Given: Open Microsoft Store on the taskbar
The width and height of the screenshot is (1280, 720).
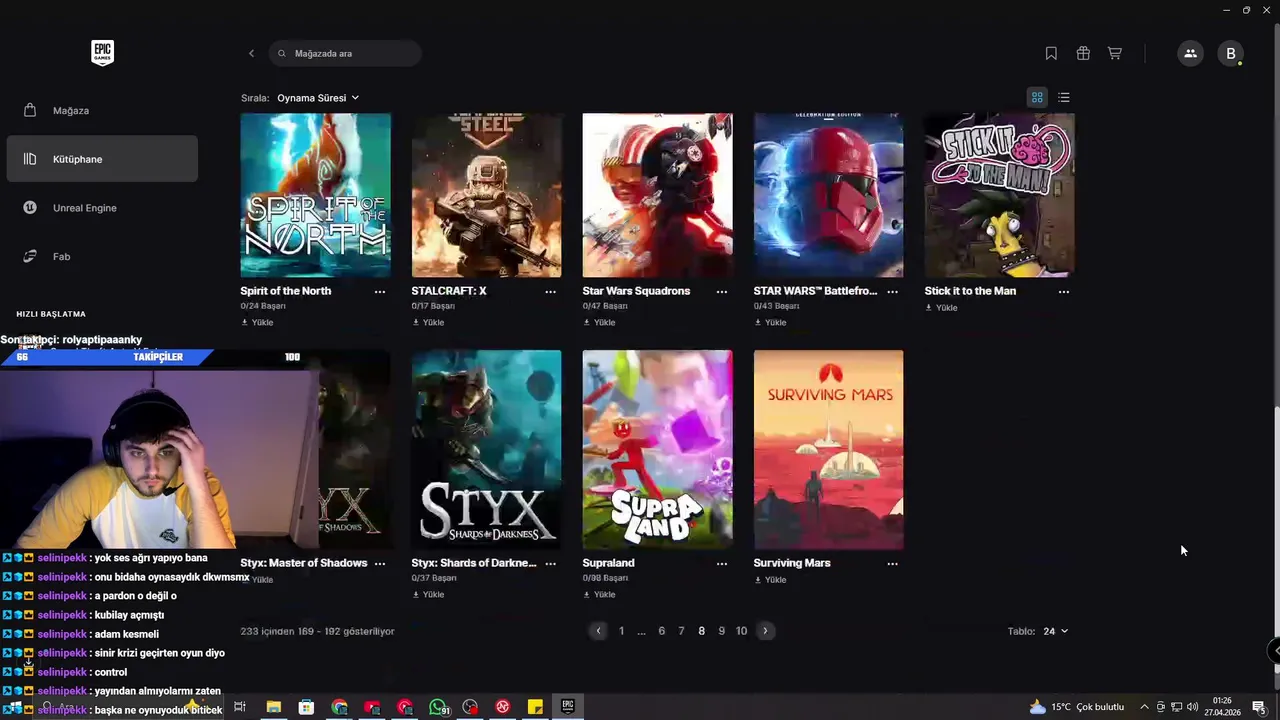Looking at the screenshot, I should tap(306, 707).
